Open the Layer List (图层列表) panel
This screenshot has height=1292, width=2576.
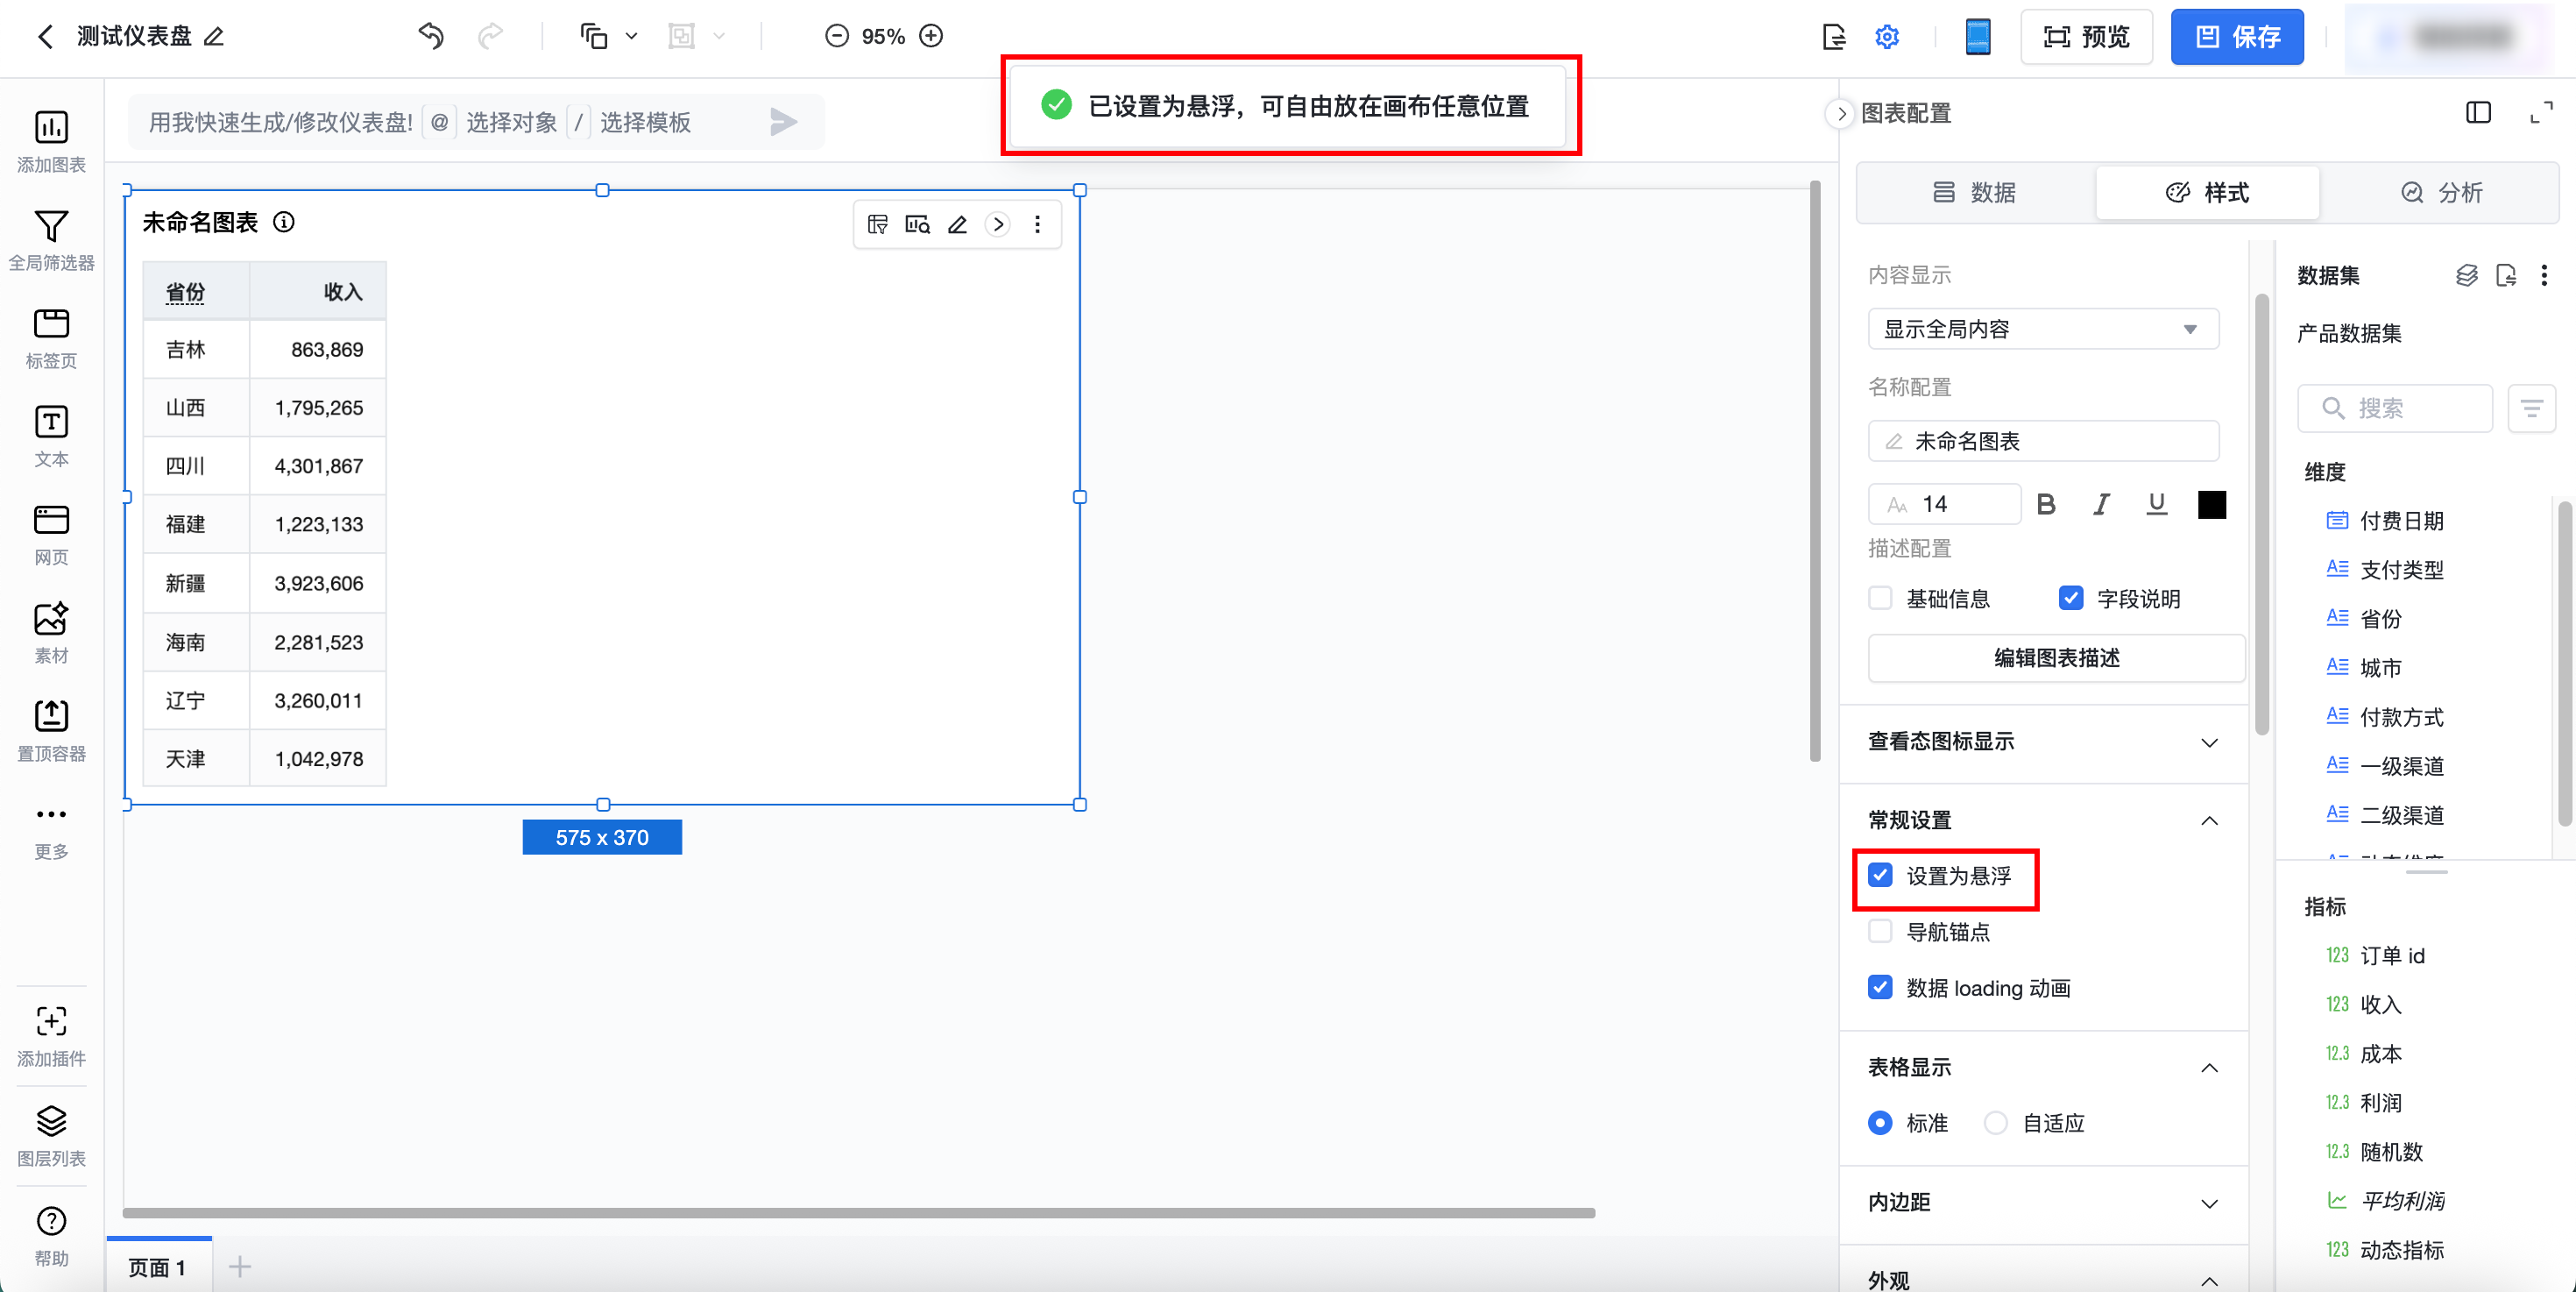click(51, 1122)
